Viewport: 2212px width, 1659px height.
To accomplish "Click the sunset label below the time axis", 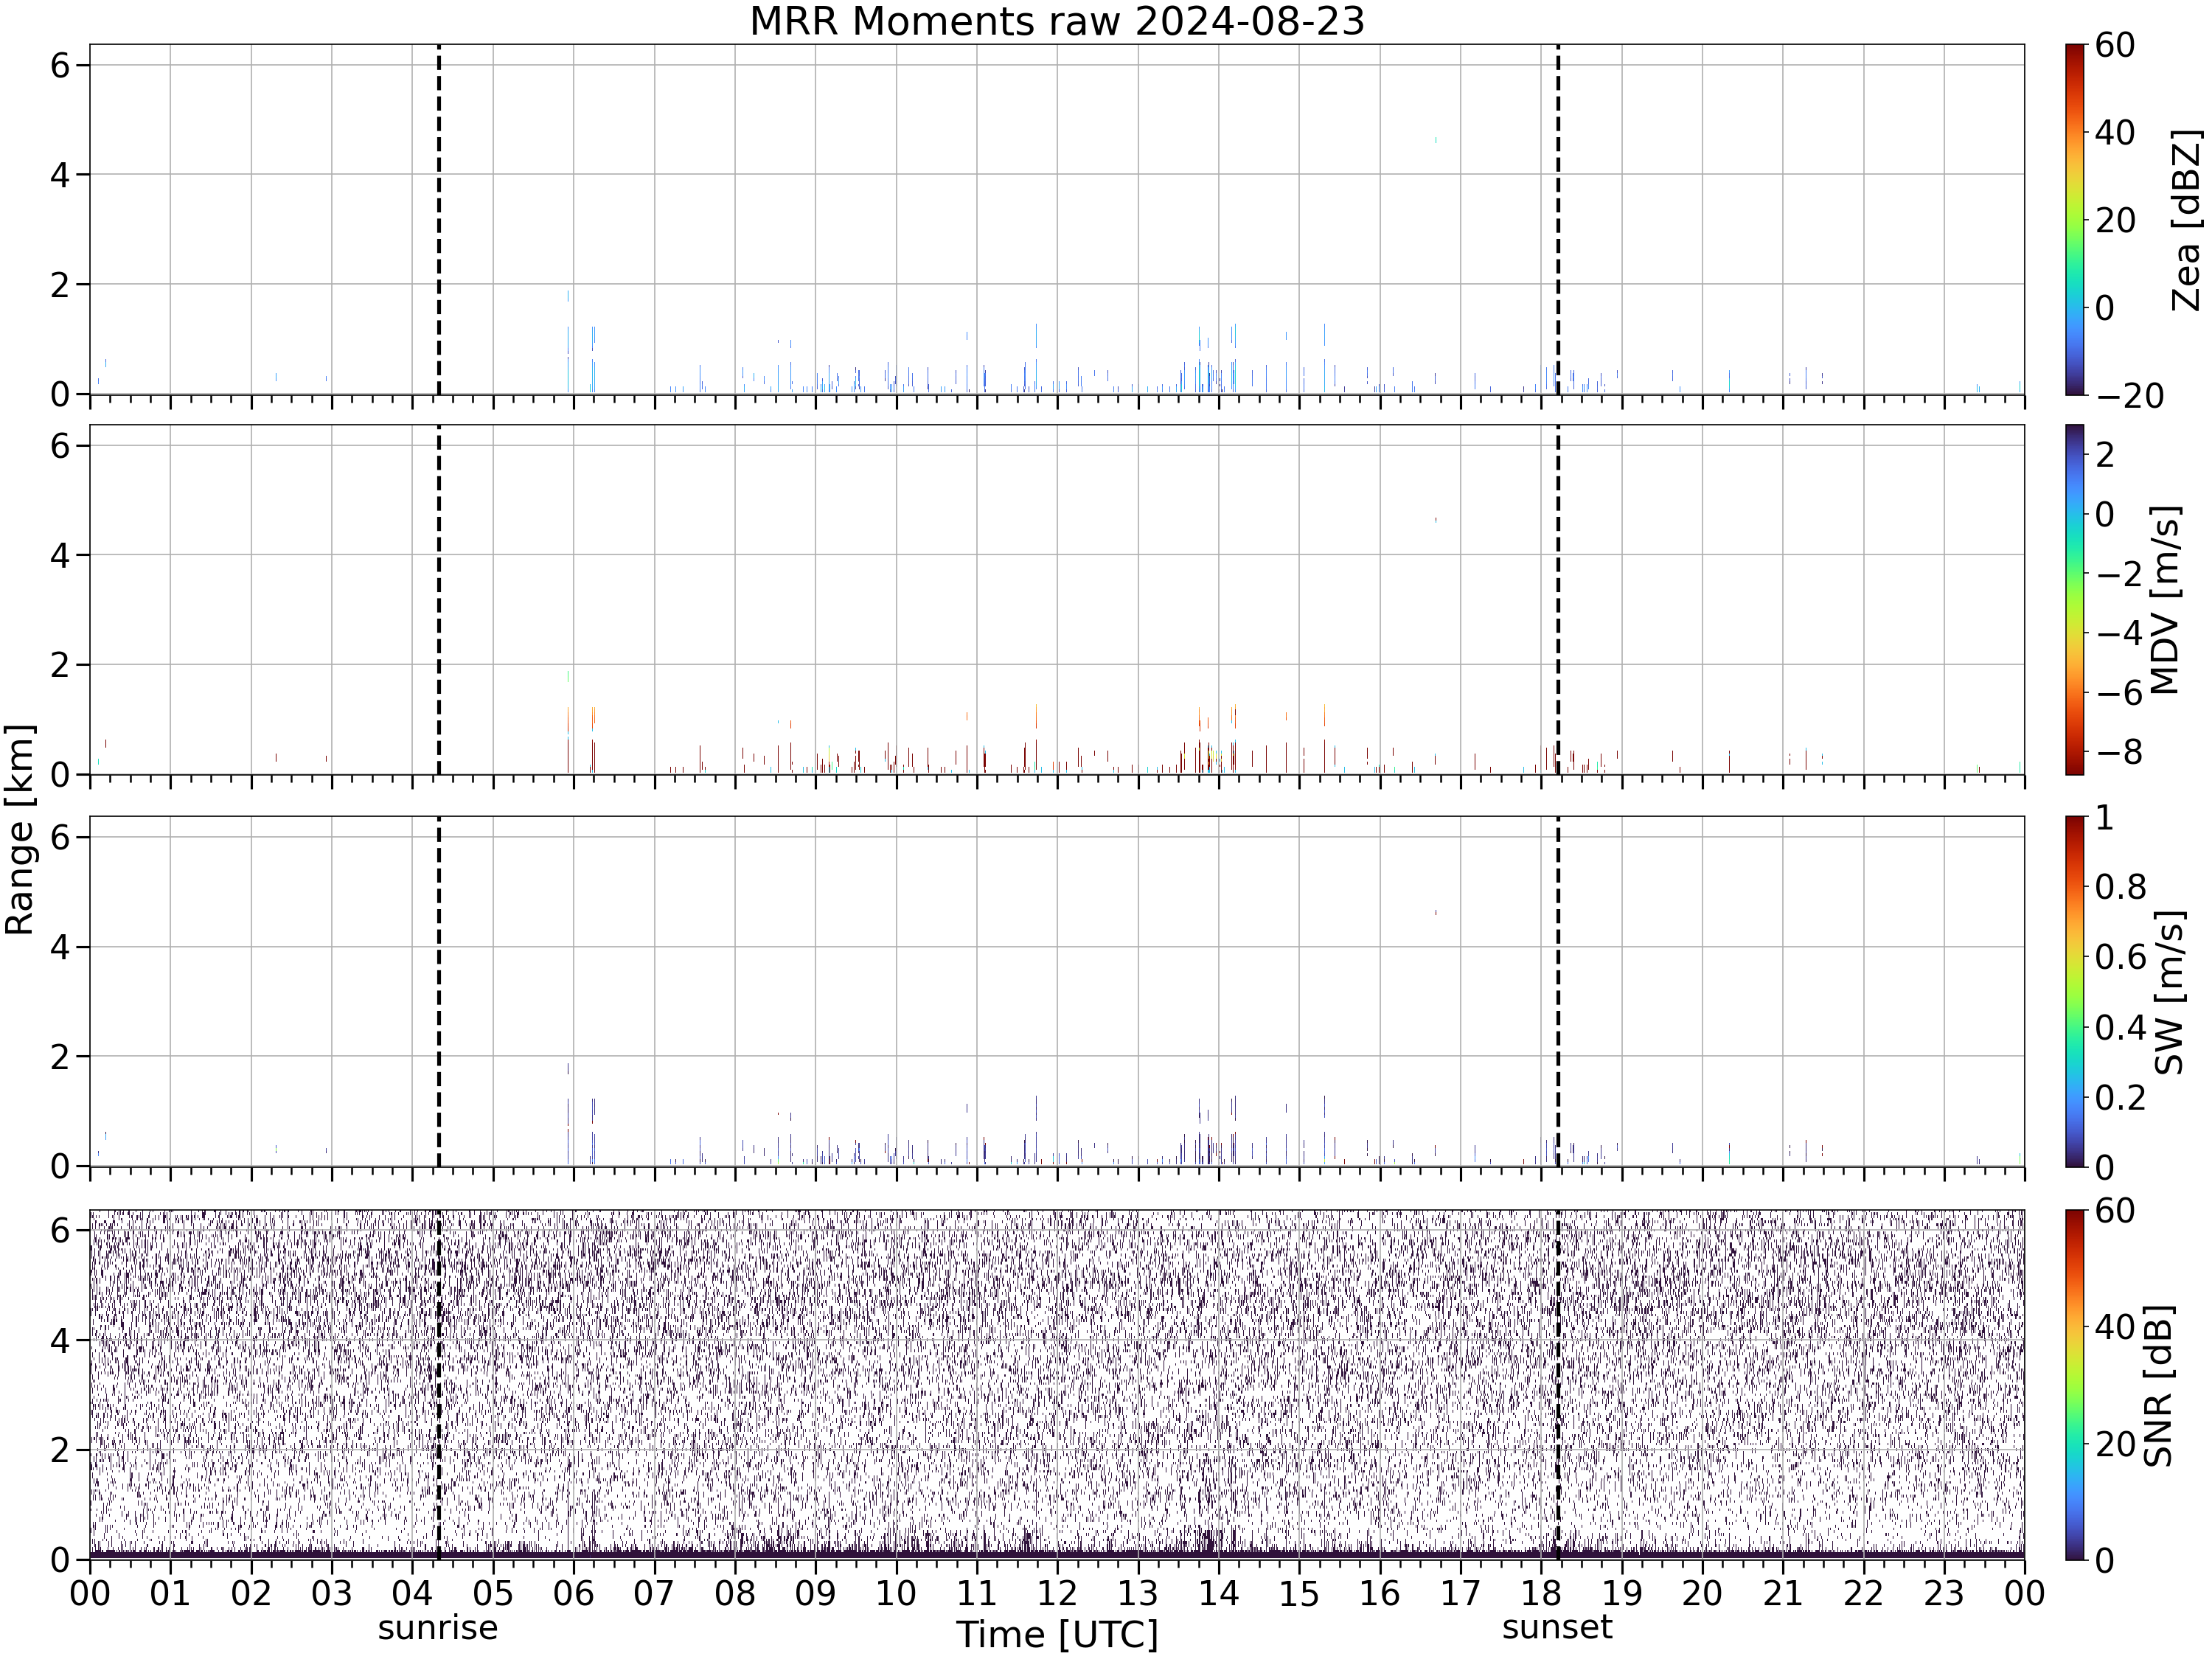I will coord(1557,1628).
